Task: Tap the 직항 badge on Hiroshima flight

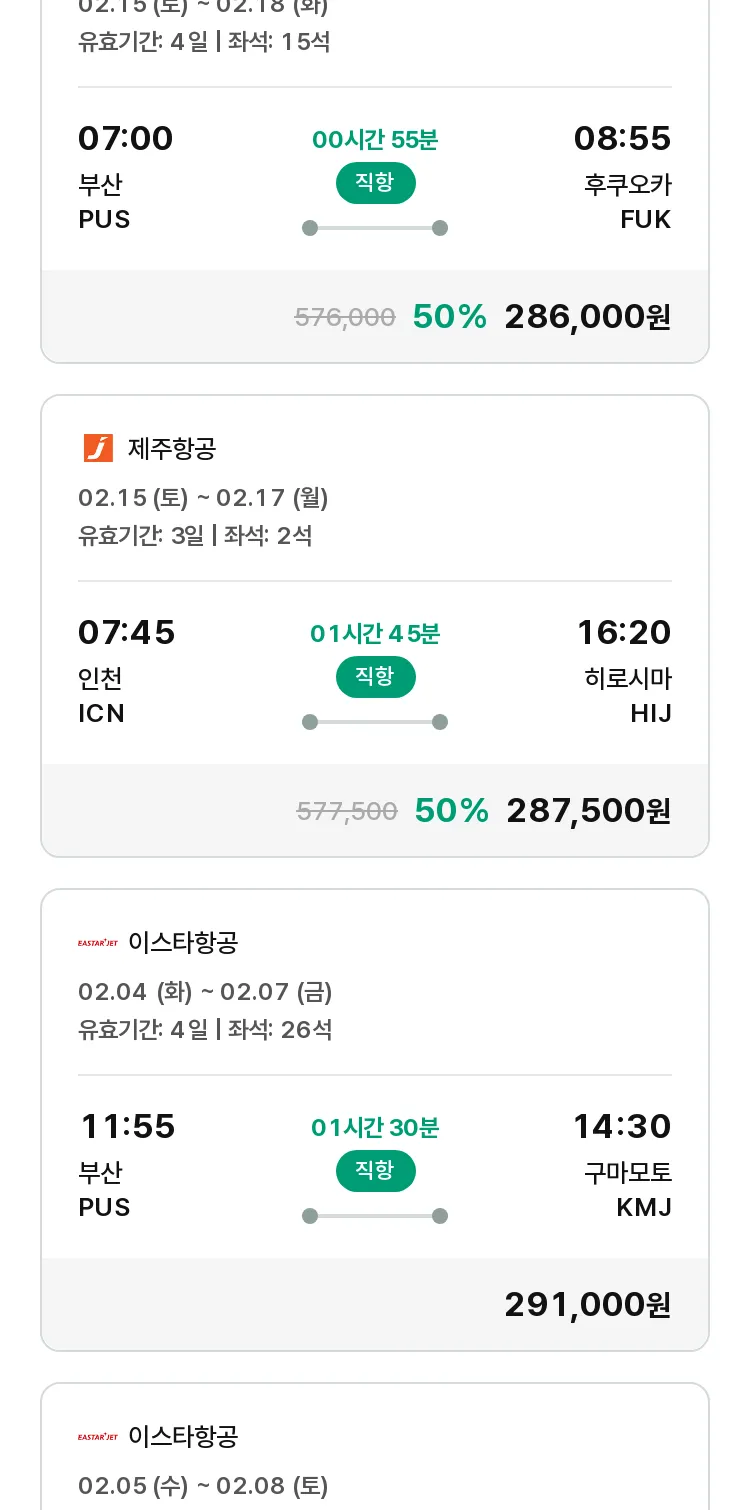Action: [x=375, y=677]
